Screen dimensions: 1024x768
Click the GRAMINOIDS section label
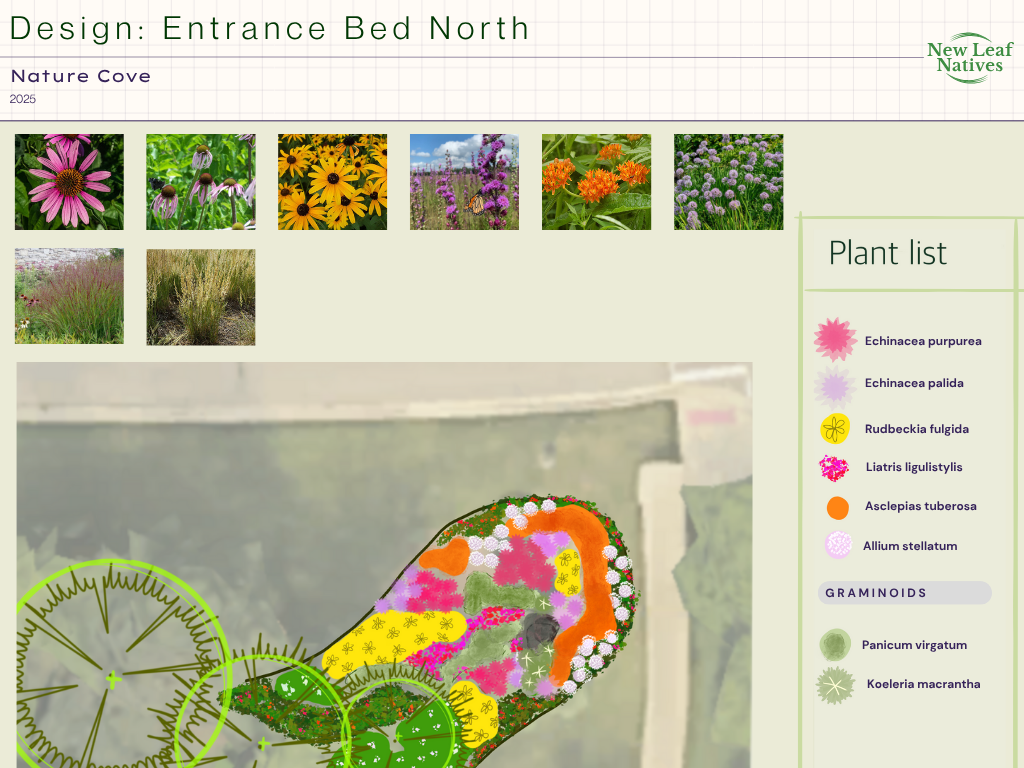(876, 593)
